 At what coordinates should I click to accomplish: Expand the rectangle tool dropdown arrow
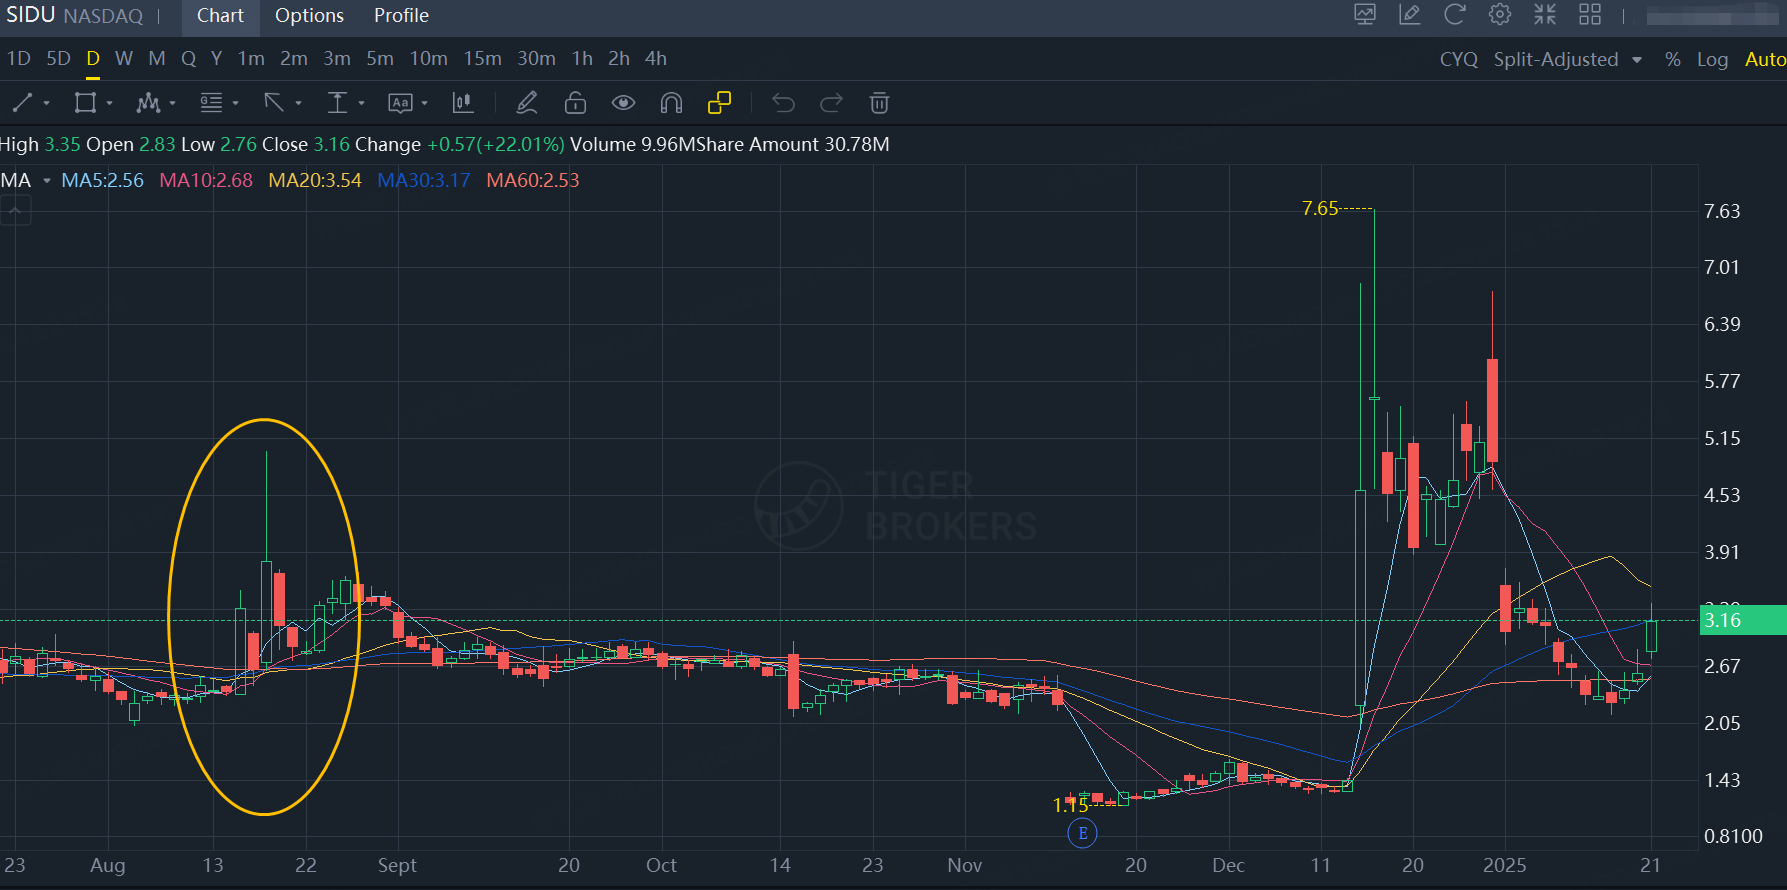(109, 103)
